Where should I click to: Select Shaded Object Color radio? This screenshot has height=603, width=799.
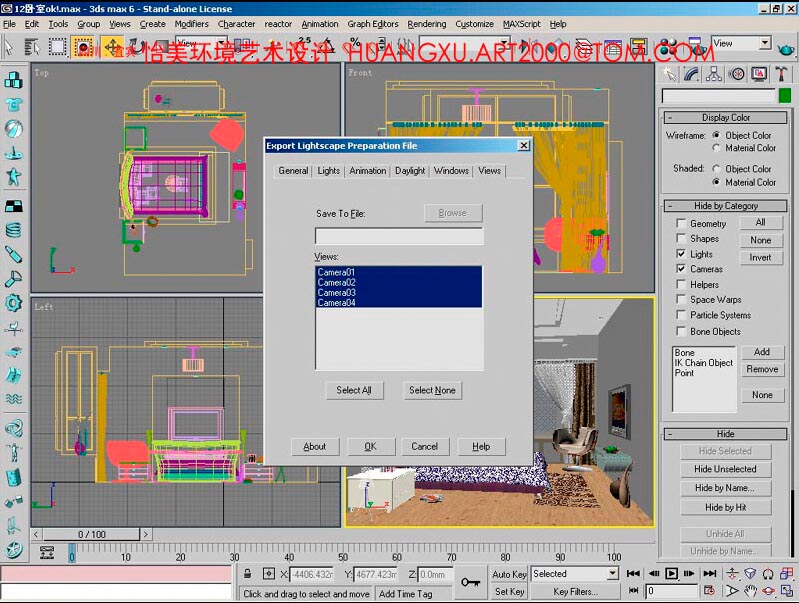(716, 169)
